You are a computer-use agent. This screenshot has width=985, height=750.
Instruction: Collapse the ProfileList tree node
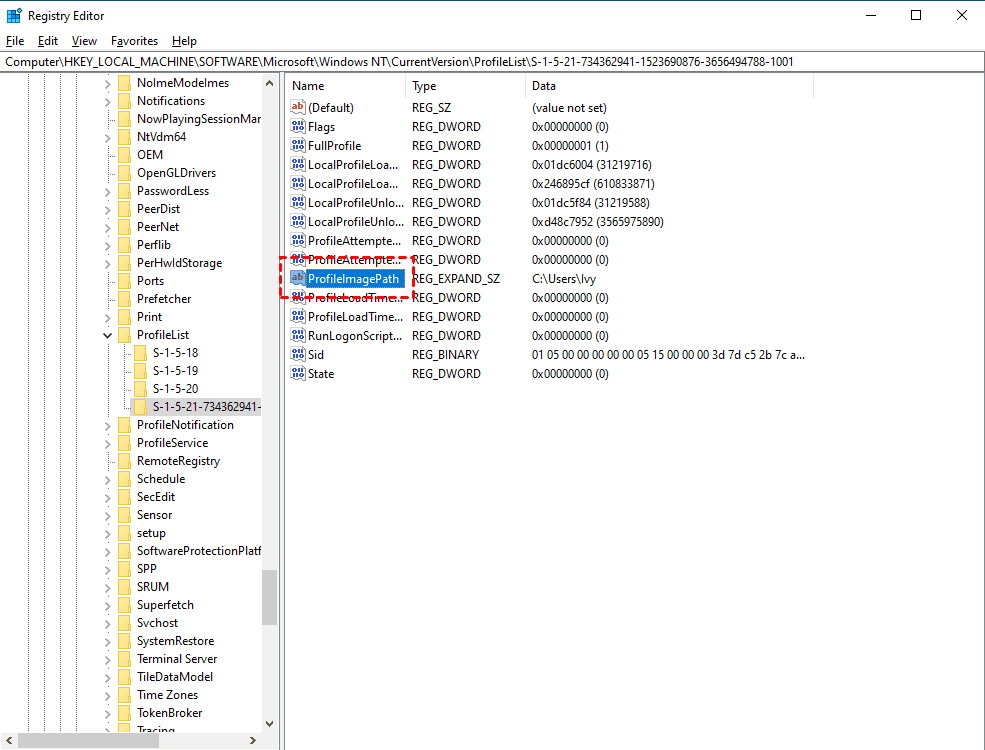coord(107,335)
